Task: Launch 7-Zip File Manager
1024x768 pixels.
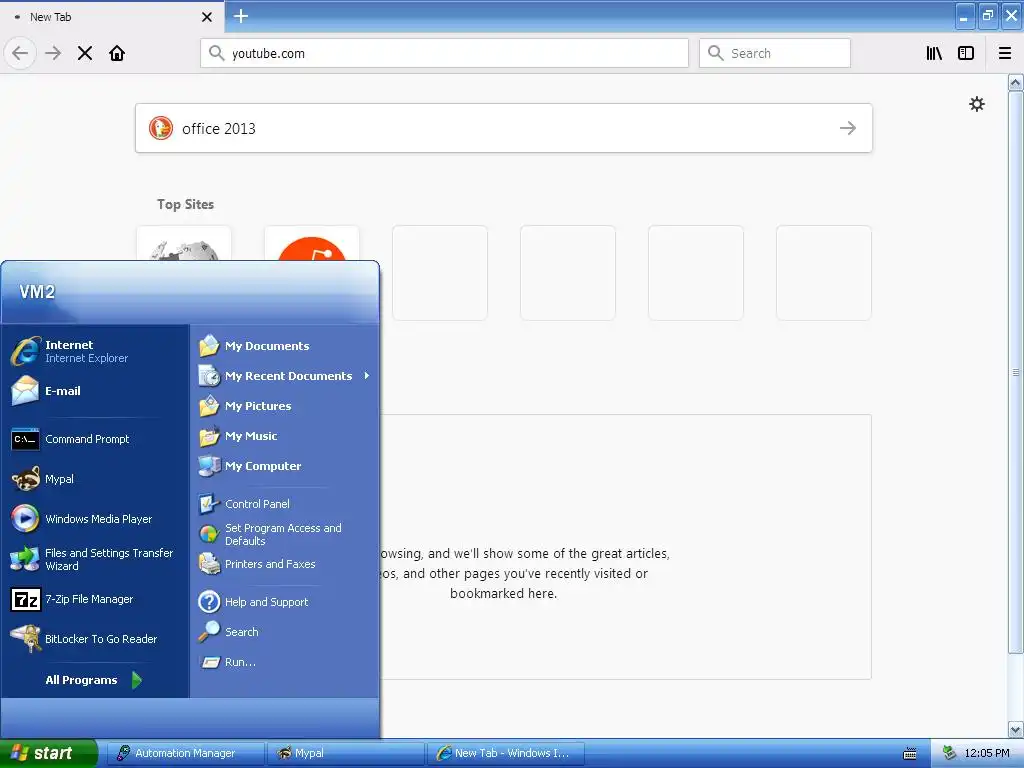Action: click(95, 600)
